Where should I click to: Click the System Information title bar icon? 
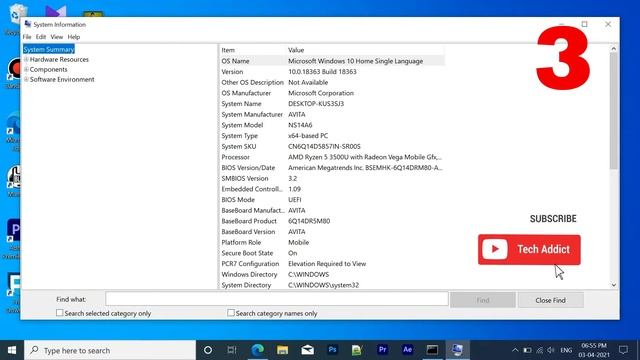27,24
